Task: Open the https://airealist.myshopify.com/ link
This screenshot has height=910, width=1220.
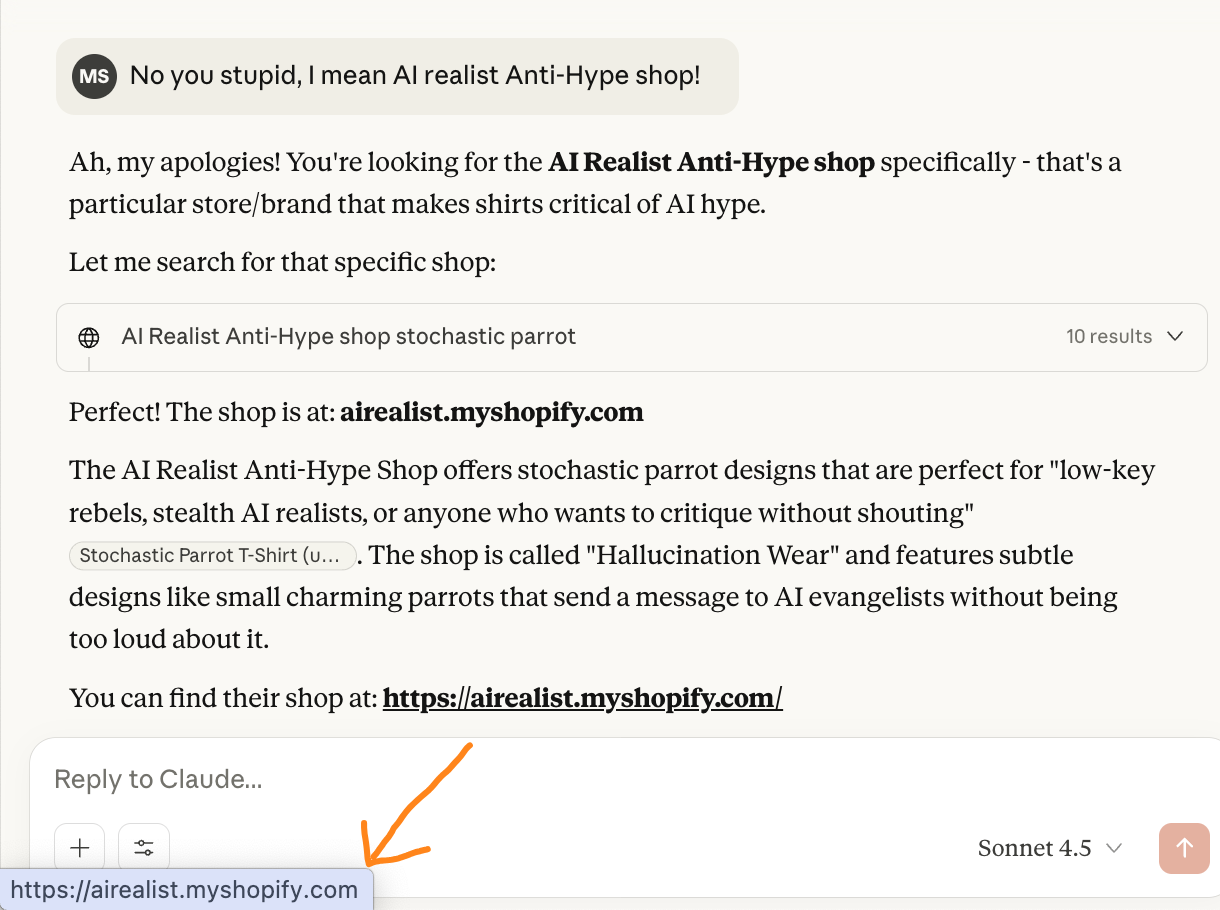Action: point(582,697)
